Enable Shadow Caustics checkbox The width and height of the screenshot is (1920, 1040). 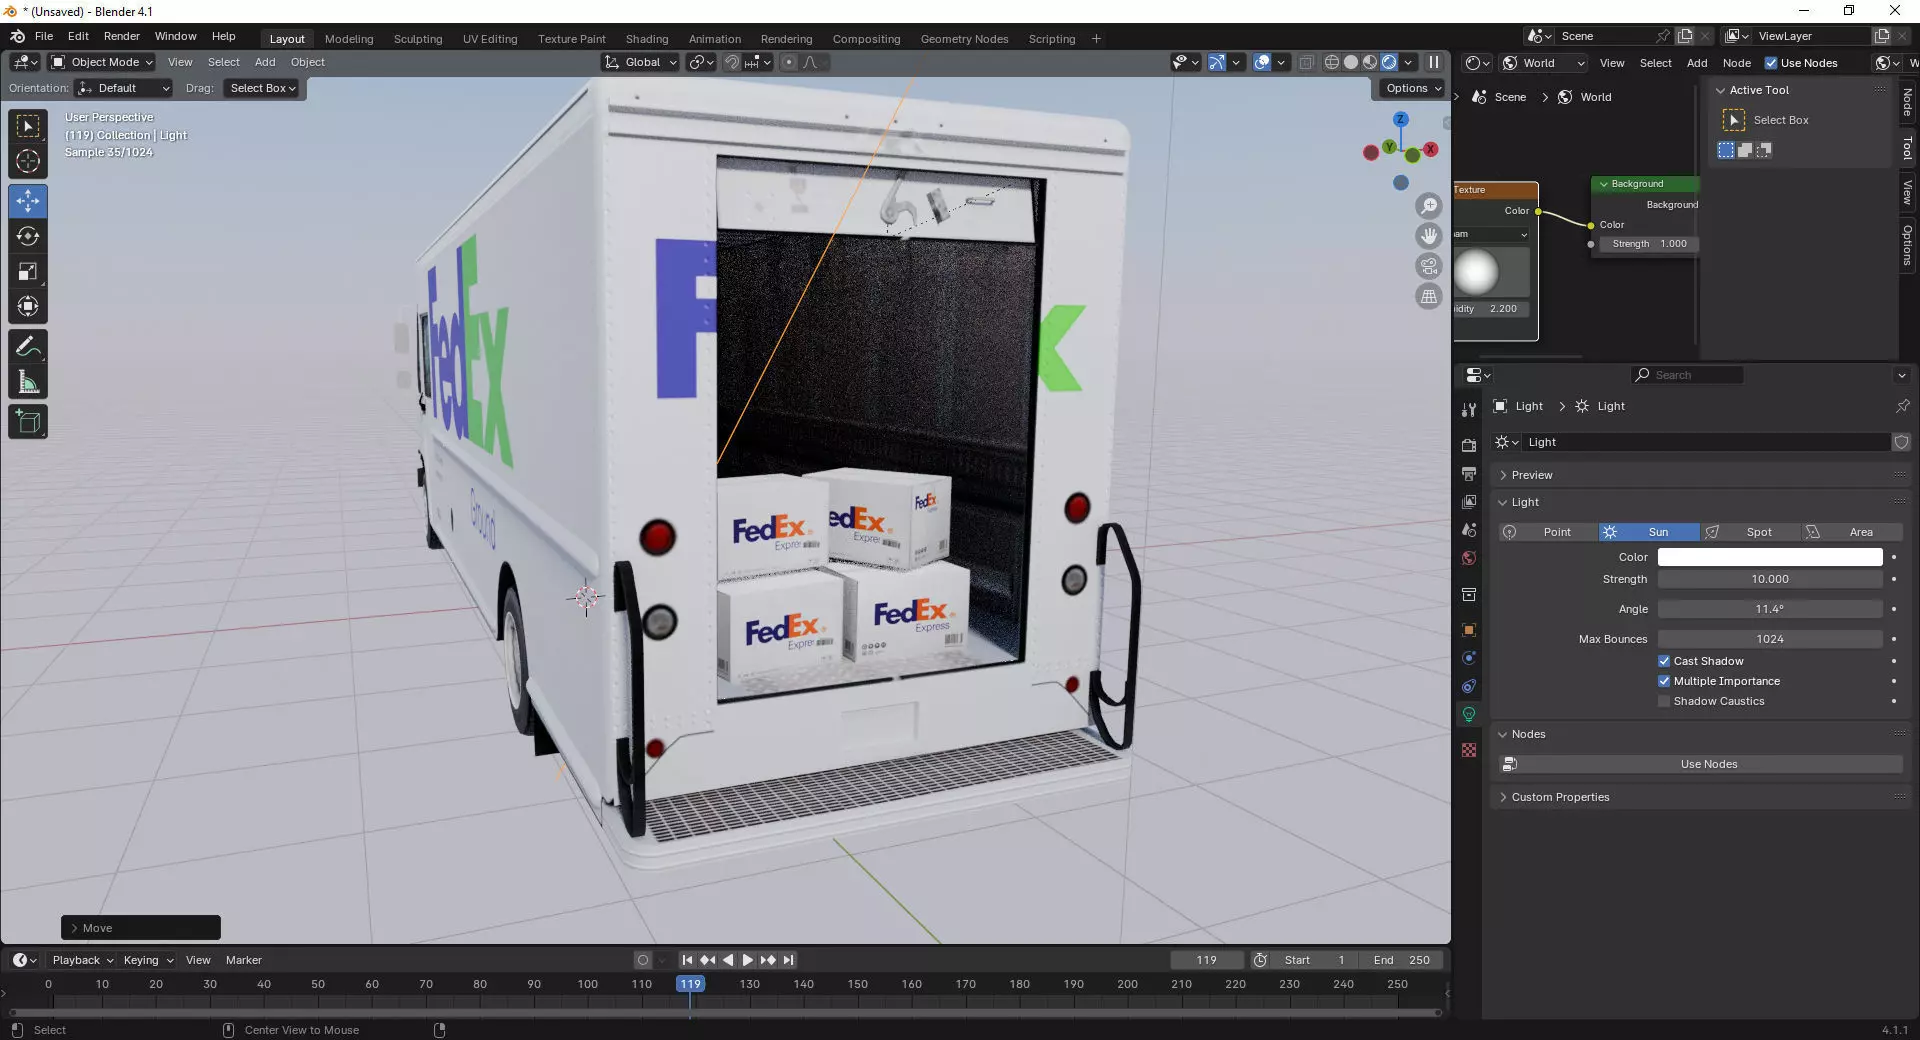point(1664,701)
